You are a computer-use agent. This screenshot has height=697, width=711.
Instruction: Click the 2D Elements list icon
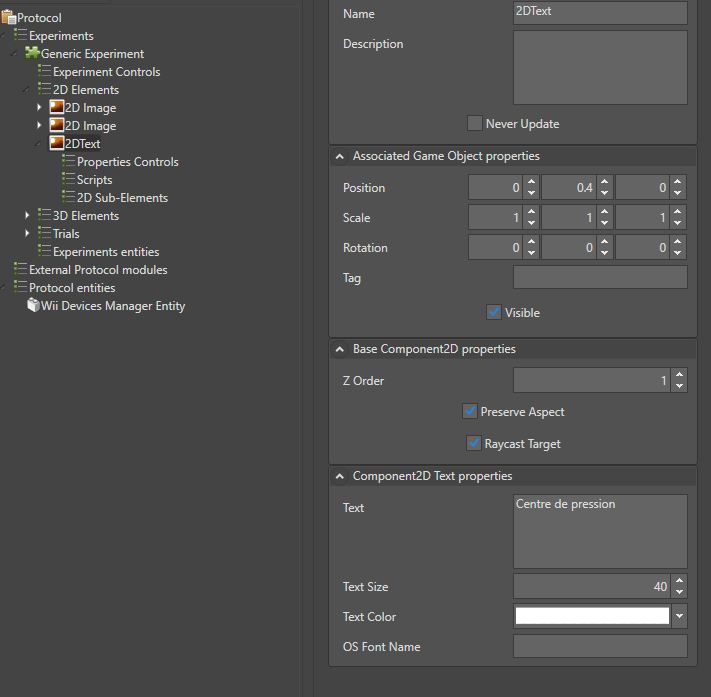pos(44,89)
